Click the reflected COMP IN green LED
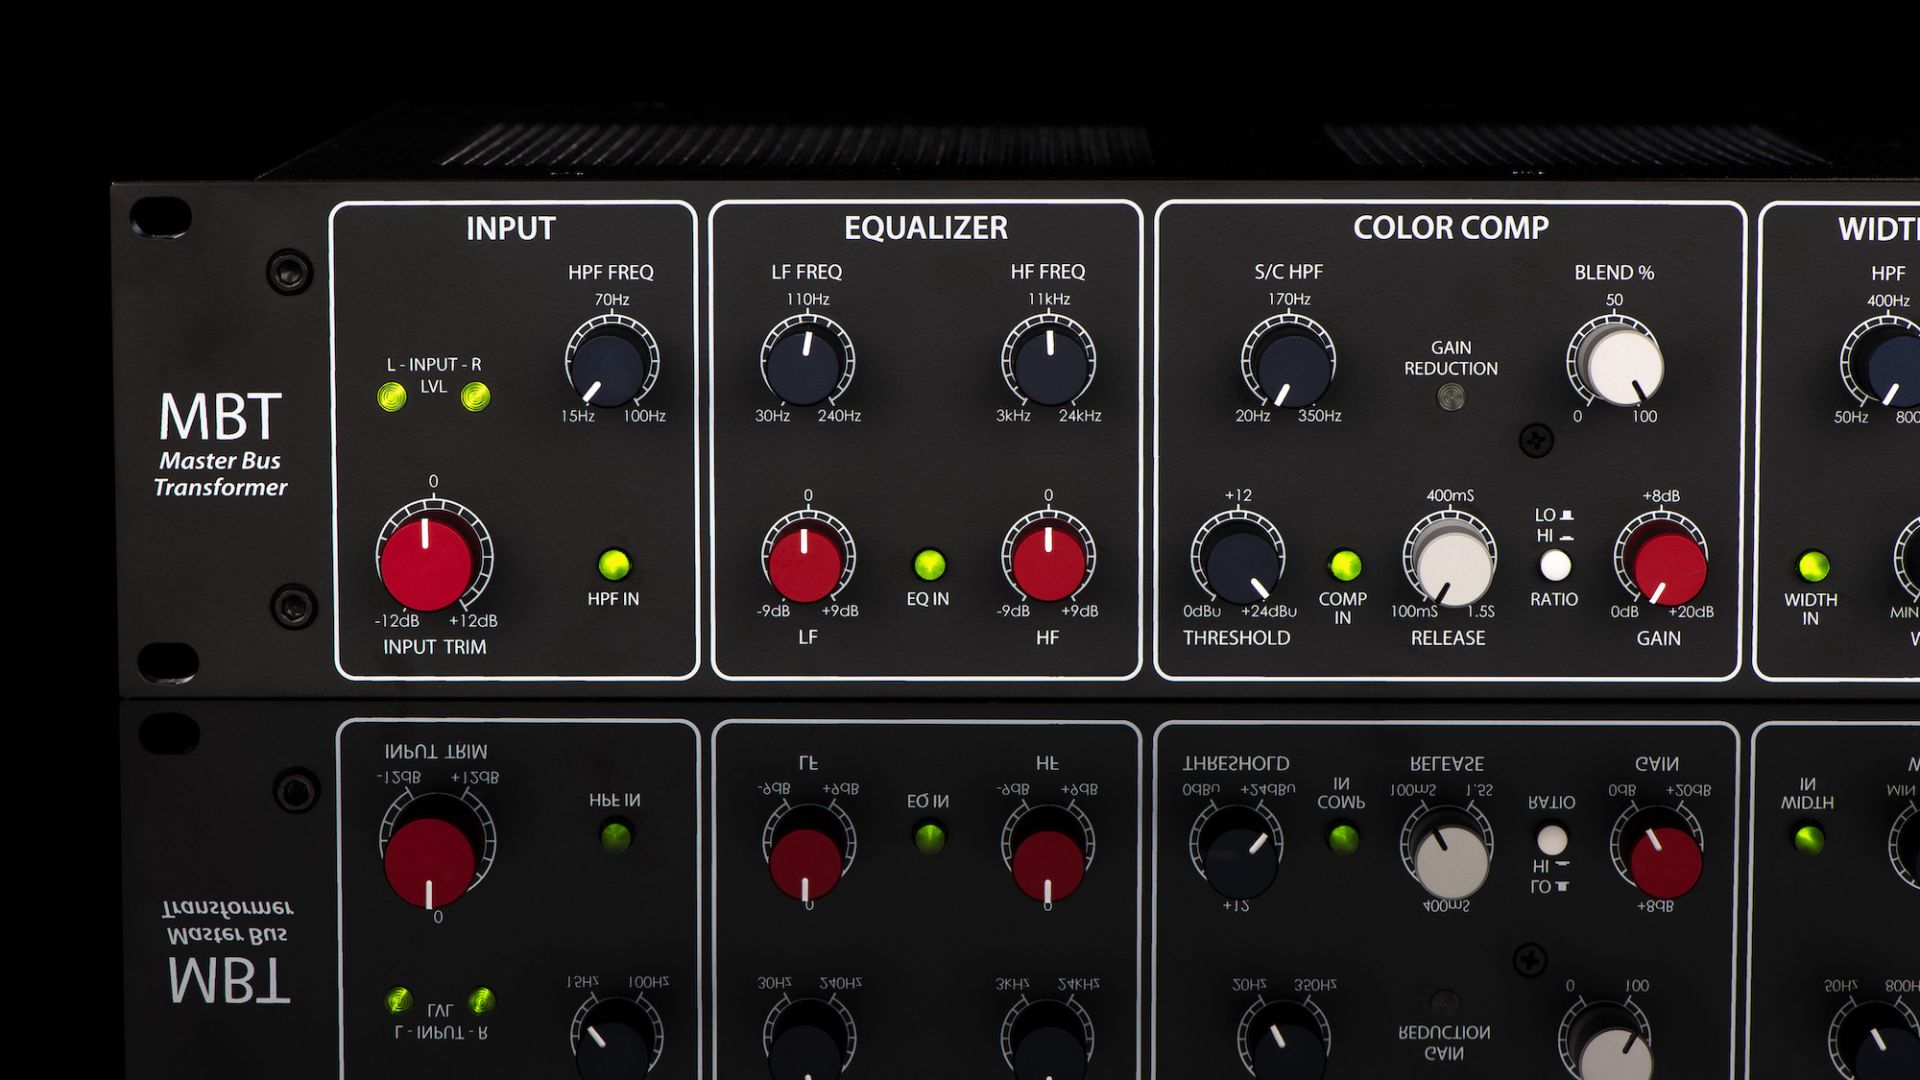The height and width of the screenshot is (1080, 1920). [1343, 838]
